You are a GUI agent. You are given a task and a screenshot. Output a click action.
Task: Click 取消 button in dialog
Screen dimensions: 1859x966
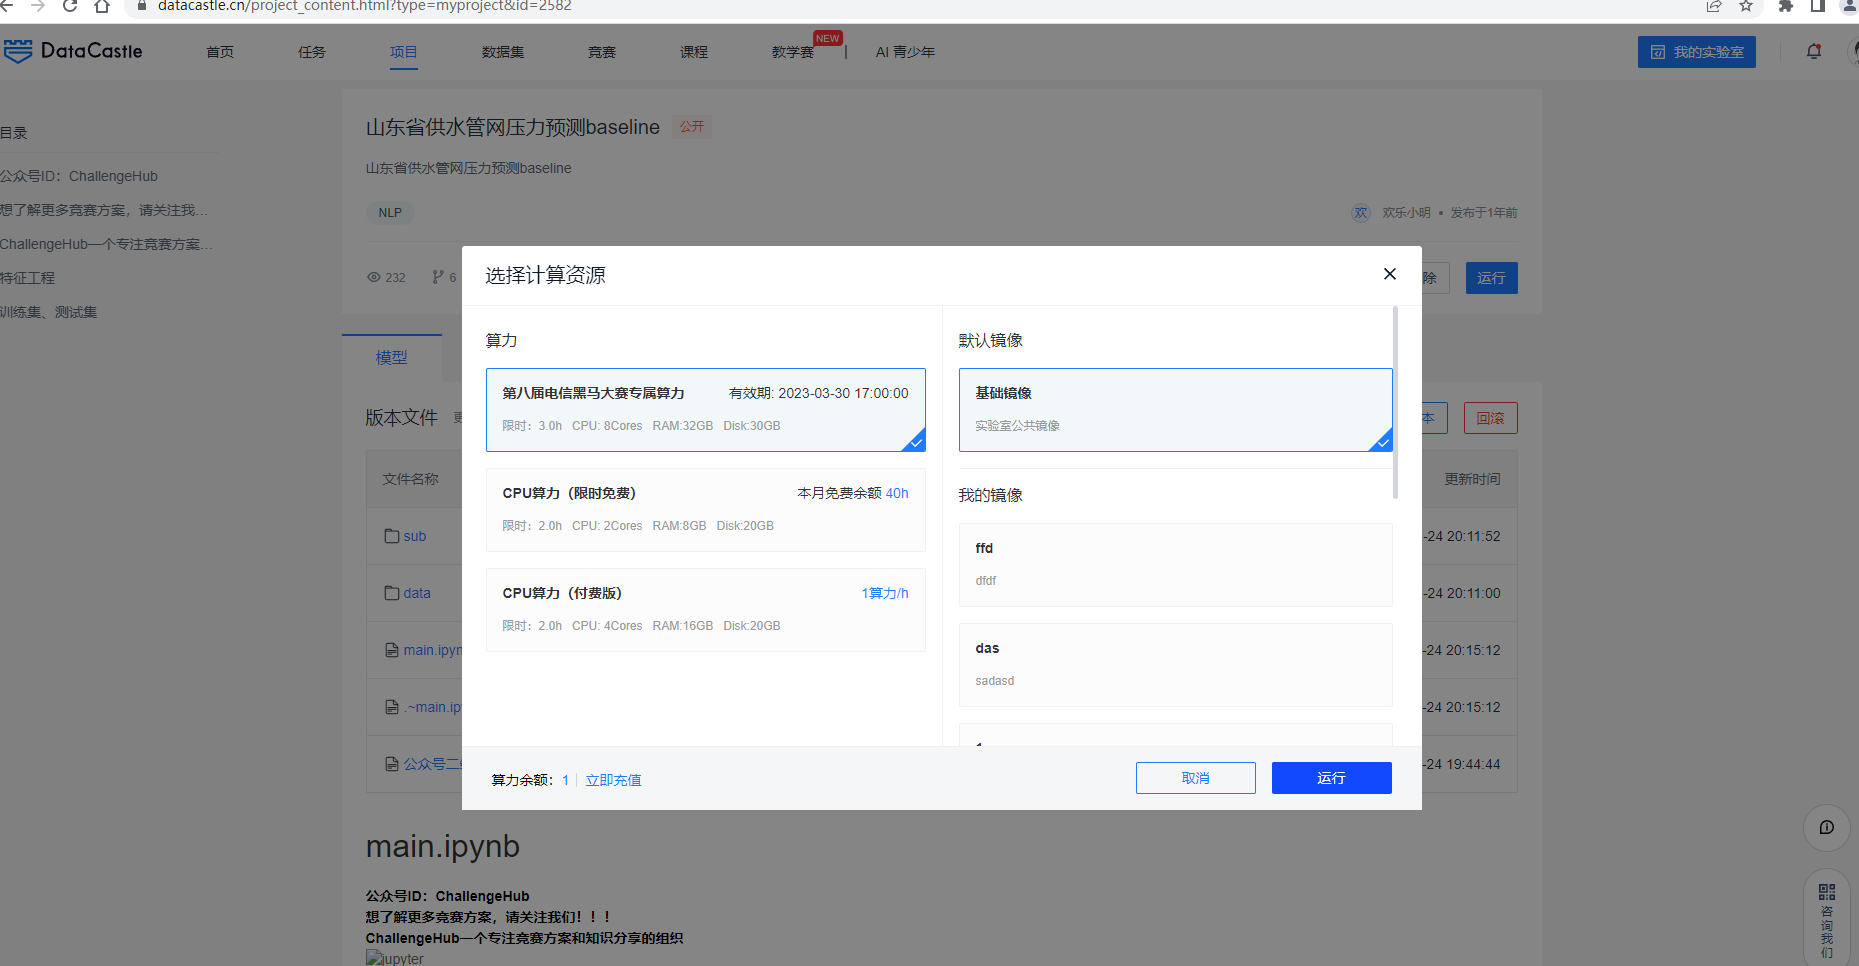(1195, 778)
